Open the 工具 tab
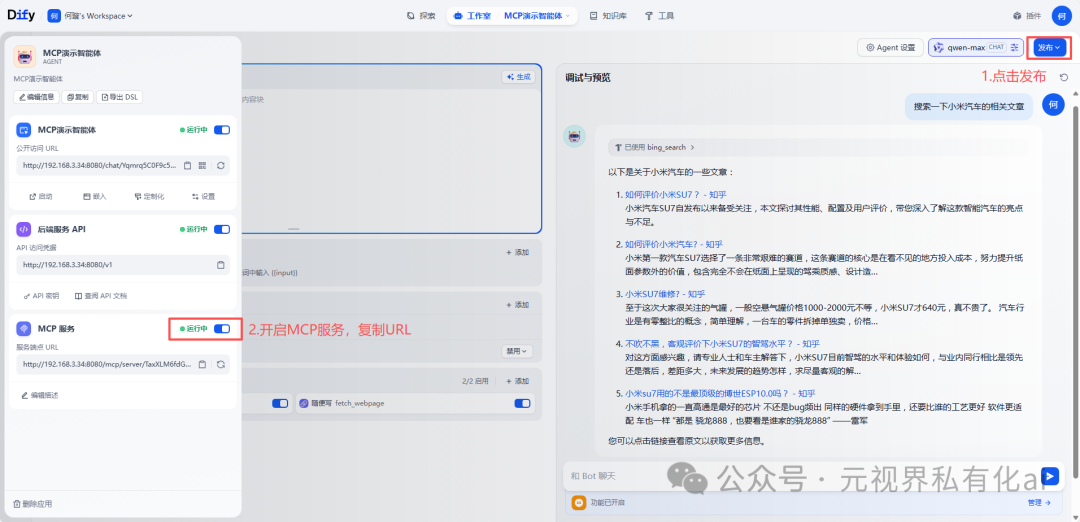 pyautogui.click(x=659, y=15)
